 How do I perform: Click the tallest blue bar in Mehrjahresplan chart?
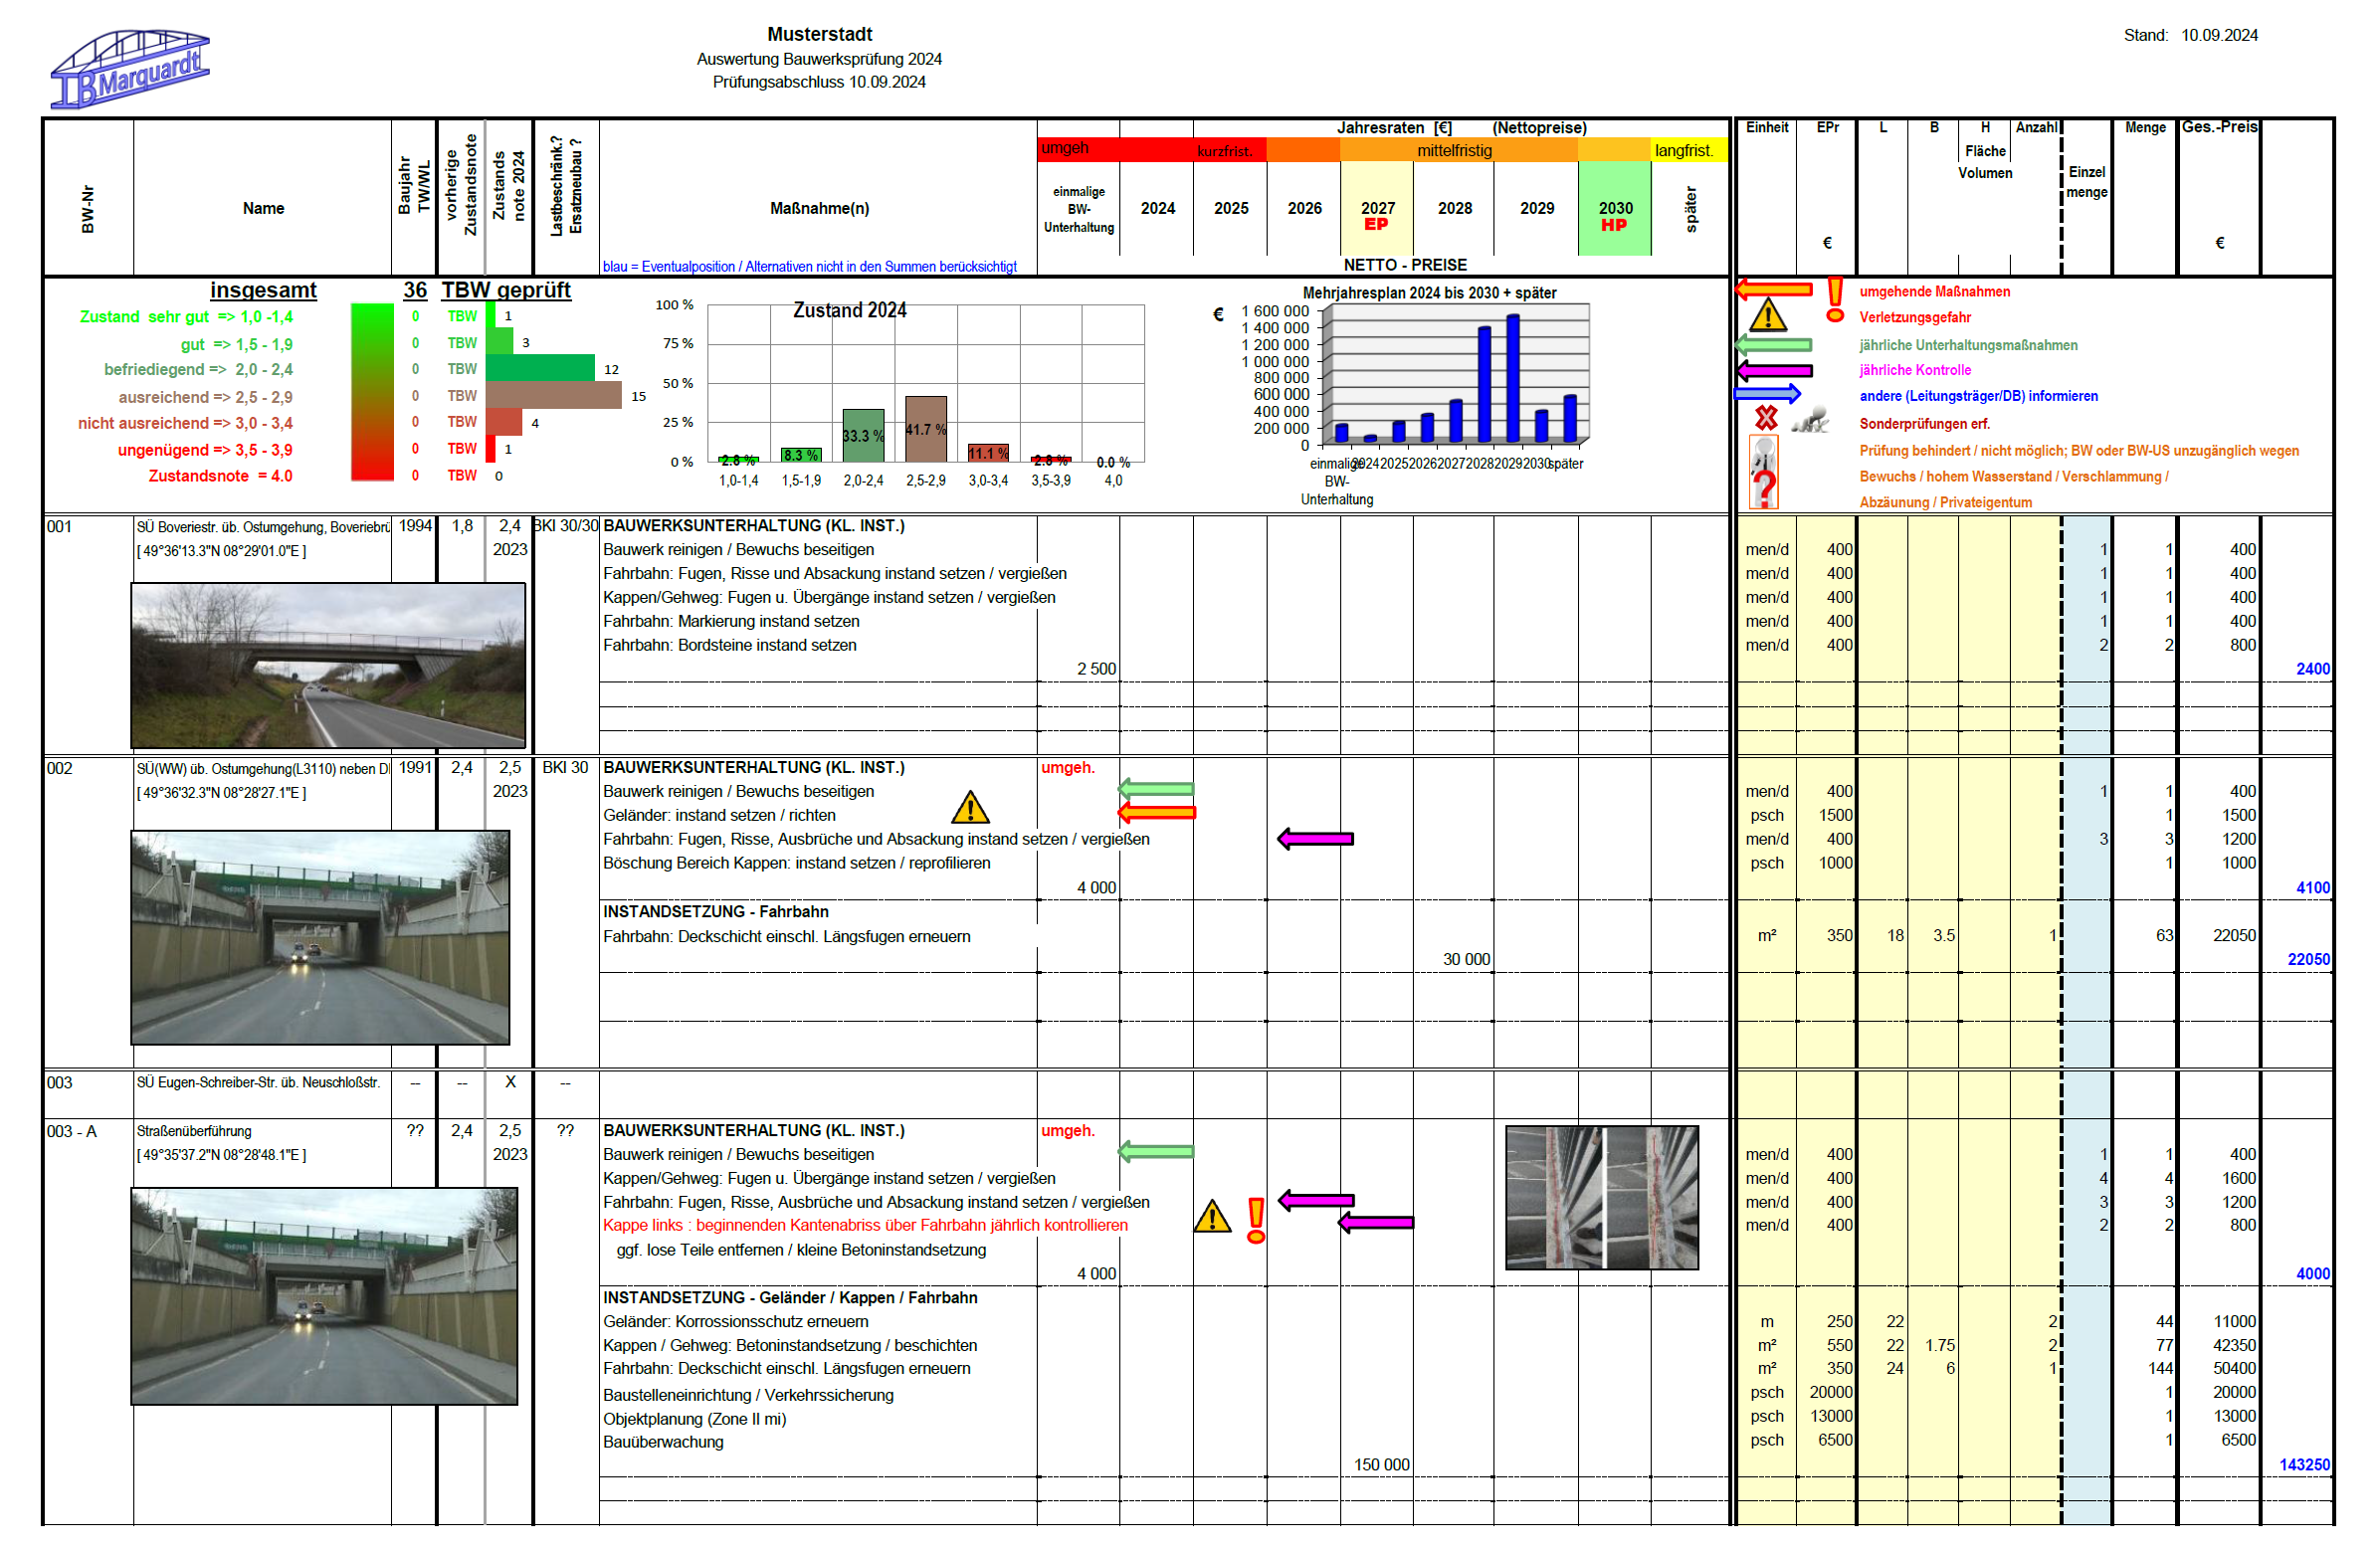pyautogui.click(x=1513, y=378)
